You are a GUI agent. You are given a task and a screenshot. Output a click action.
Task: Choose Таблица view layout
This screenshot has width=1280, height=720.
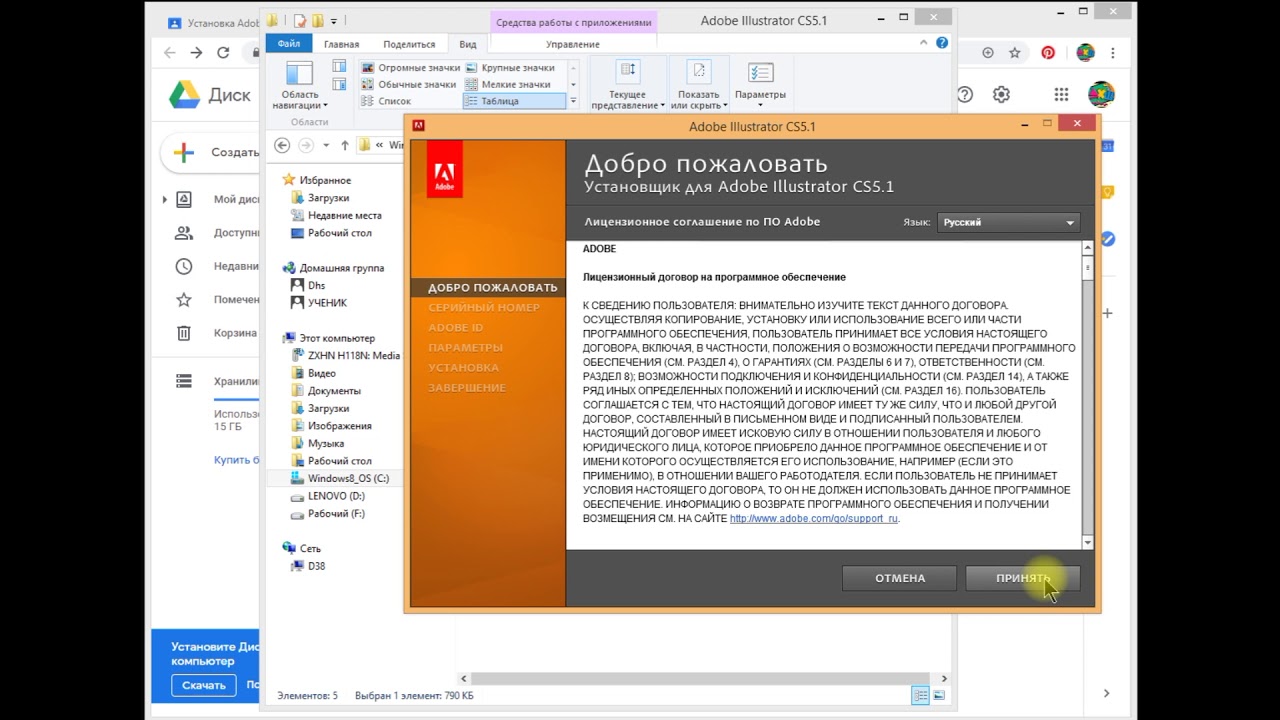point(514,101)
